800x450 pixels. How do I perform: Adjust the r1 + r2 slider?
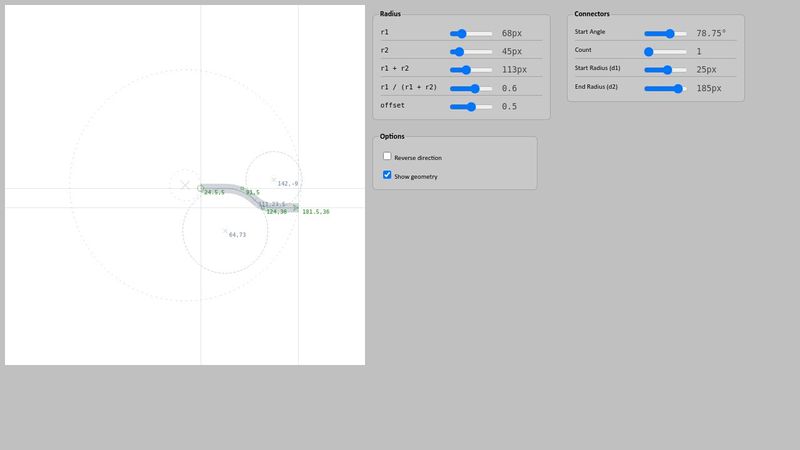click(471, 70)
